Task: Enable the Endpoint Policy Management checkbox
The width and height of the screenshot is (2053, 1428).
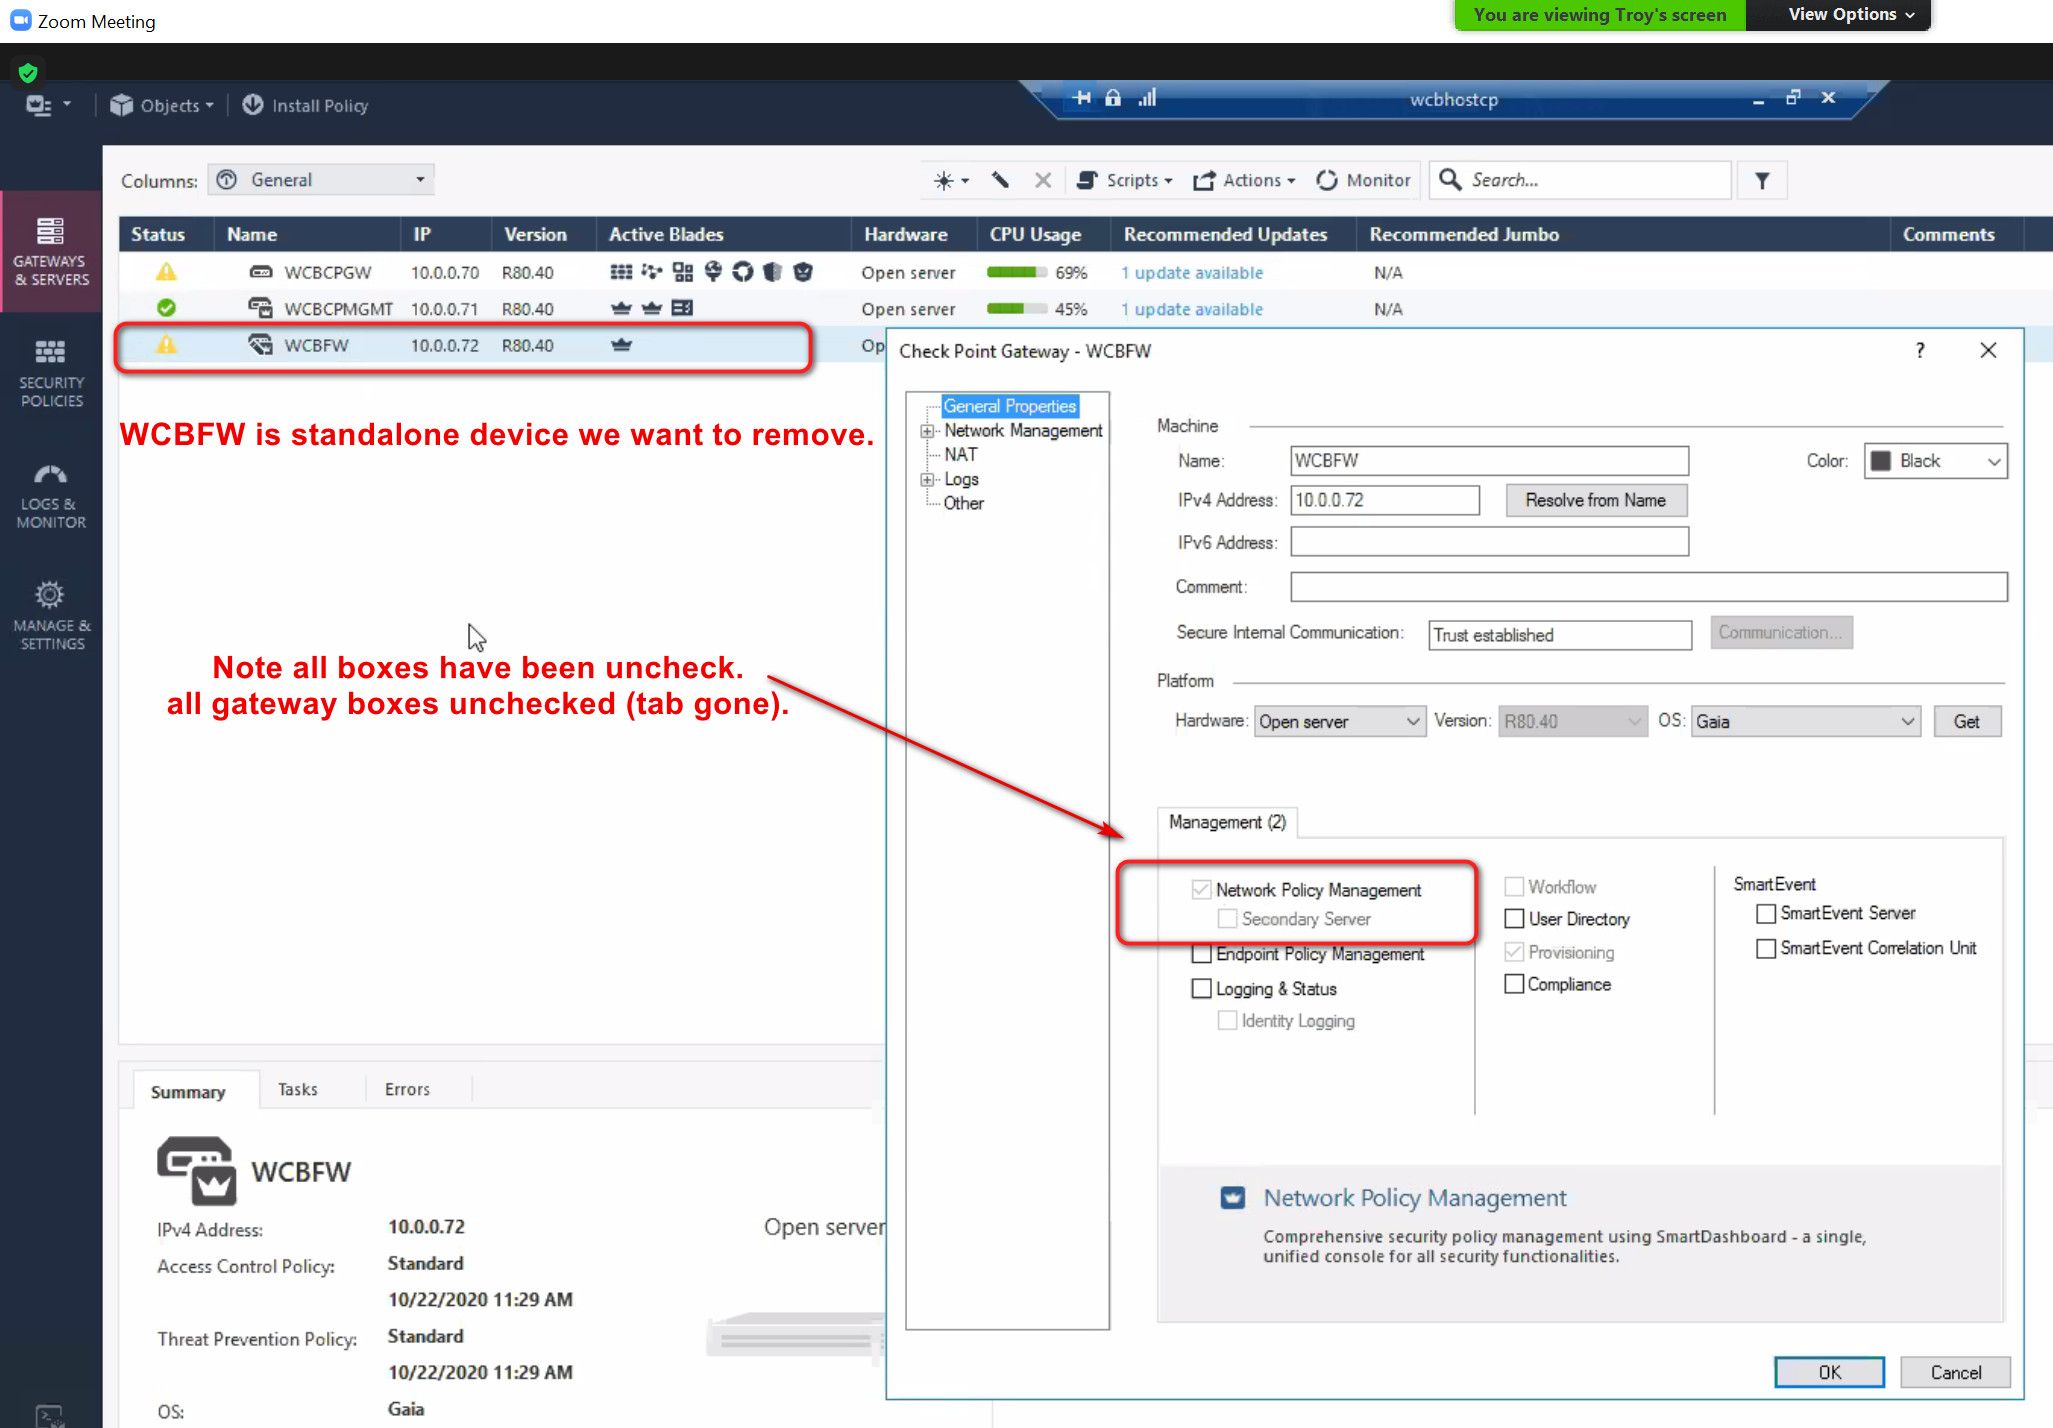Action: tap(1202, 954)
